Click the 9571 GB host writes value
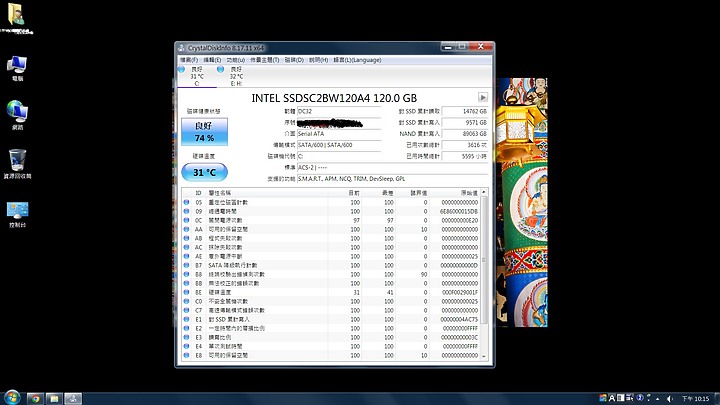Screen dimensions: 720x405 465,123
